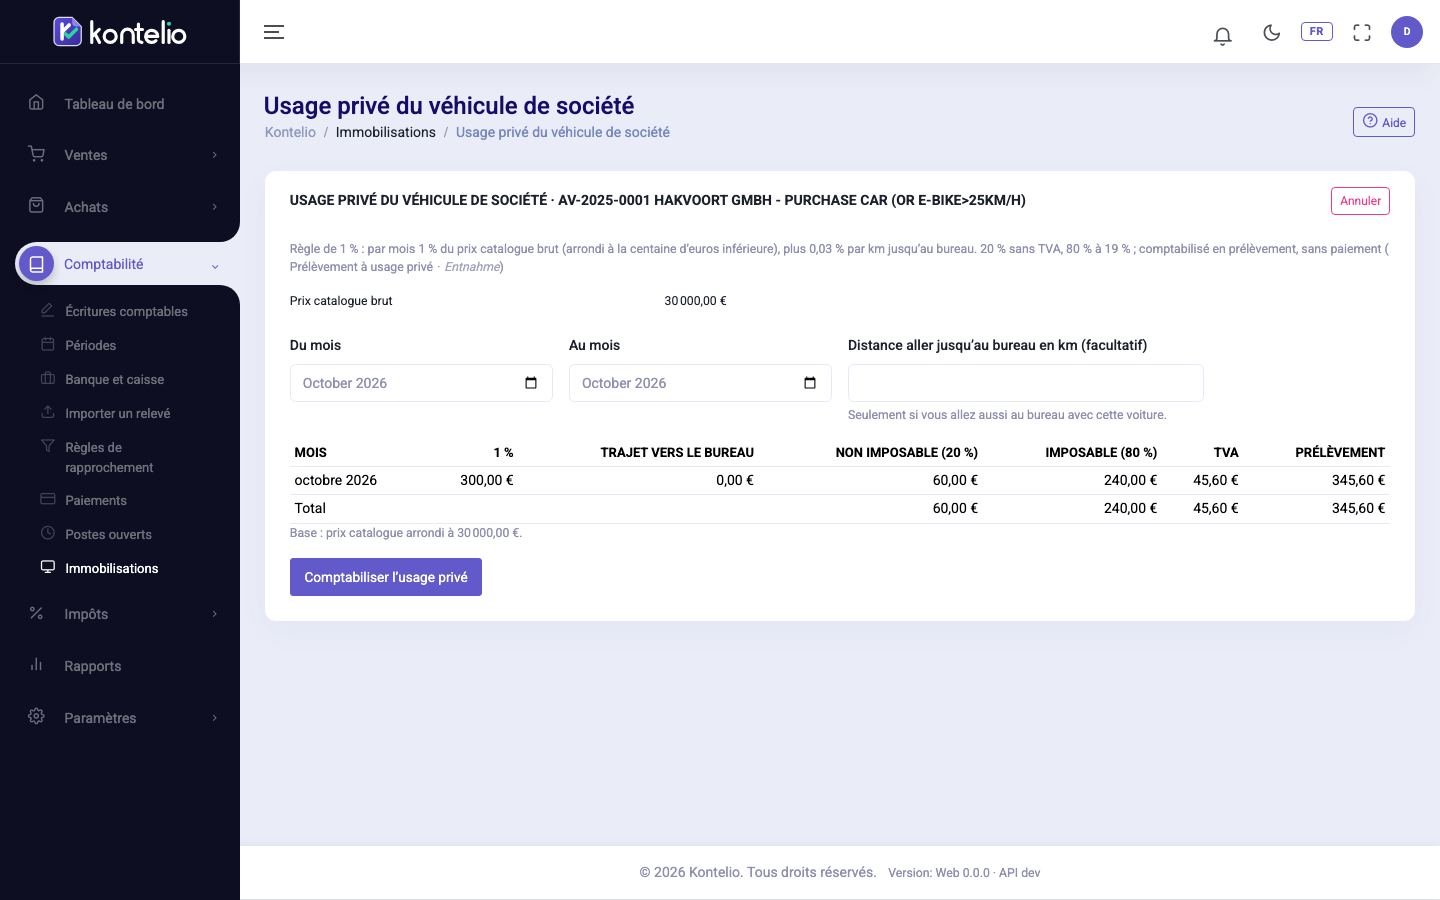This screenshot has width=1440, height=900.
Task: Select the 30 000,00 € catalogue price
Action: click(695, 301)
